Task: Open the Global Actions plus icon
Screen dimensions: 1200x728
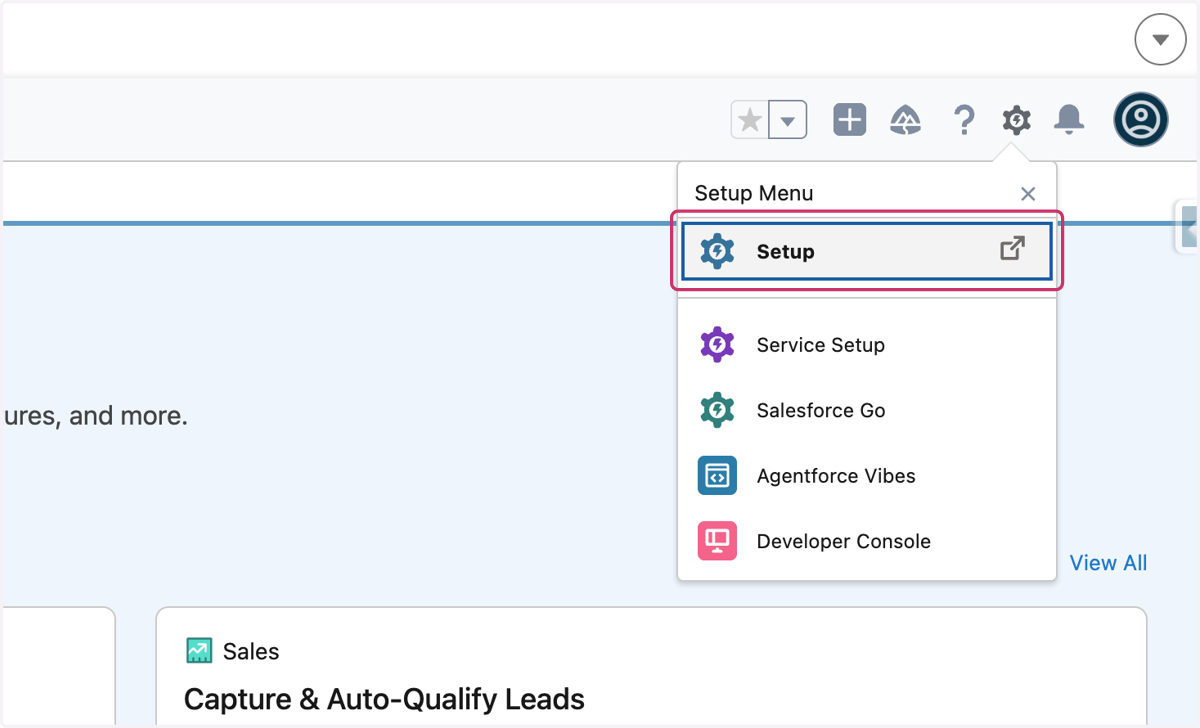Action: coord(850,120)
